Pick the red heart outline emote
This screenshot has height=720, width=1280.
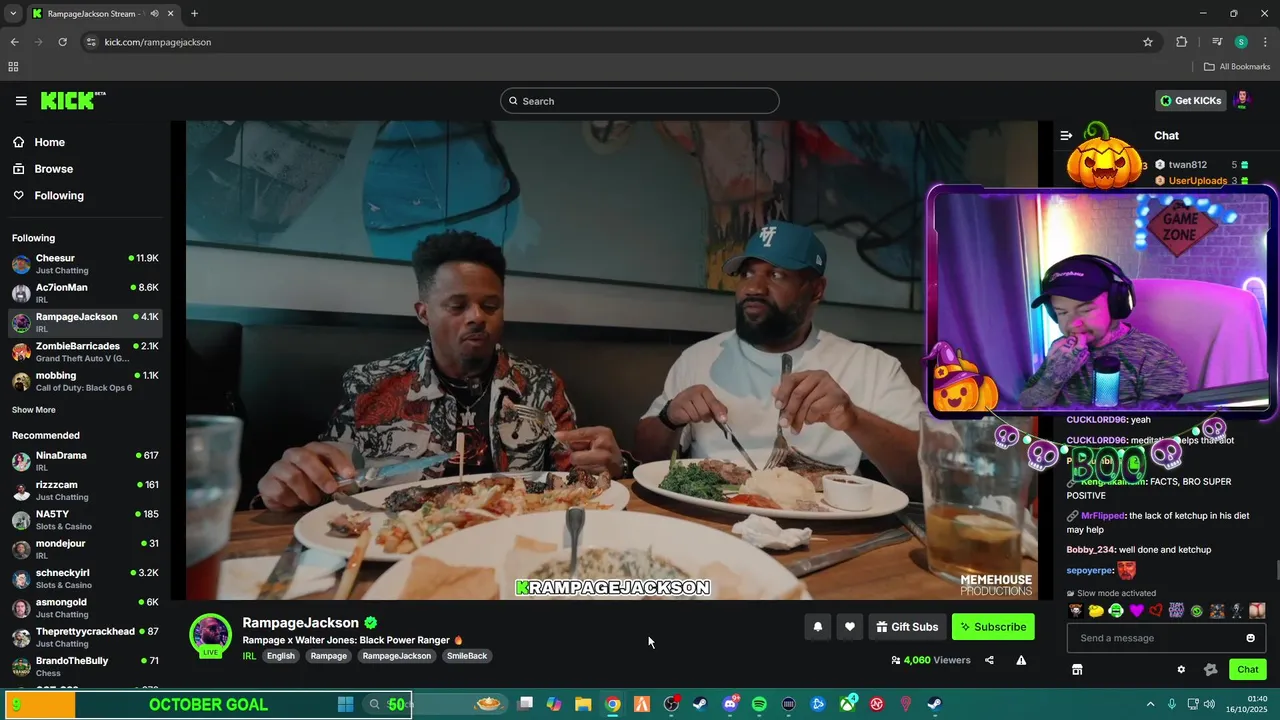coord(1156,611)
